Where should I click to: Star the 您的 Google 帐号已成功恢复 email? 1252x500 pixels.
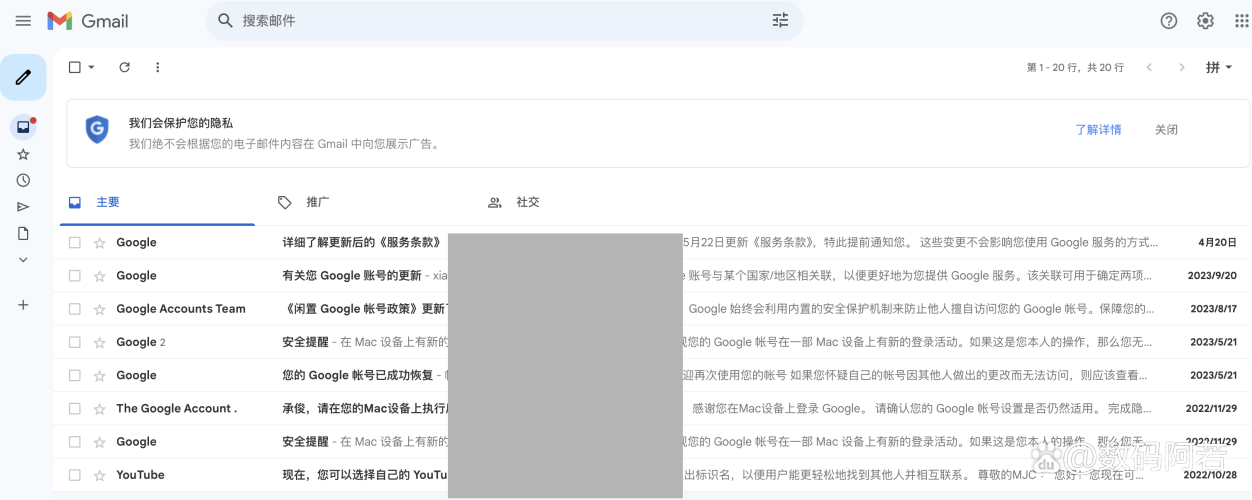point(99,376)
